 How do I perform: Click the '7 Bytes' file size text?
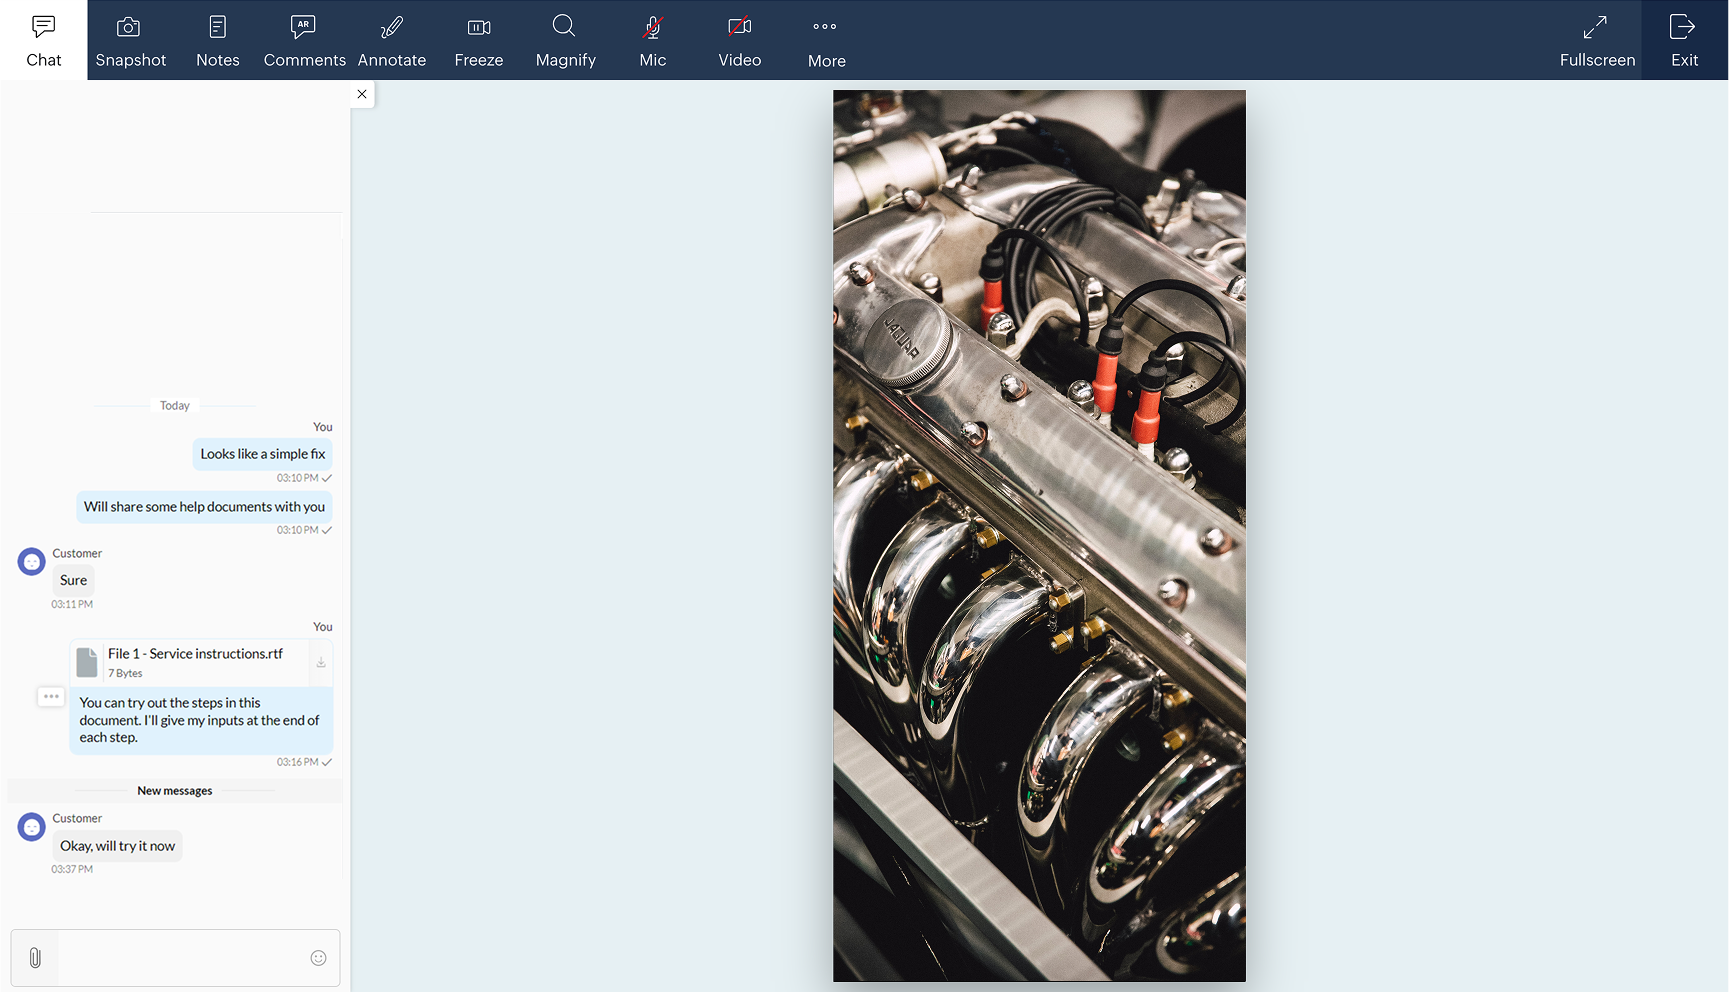(125, 674)
